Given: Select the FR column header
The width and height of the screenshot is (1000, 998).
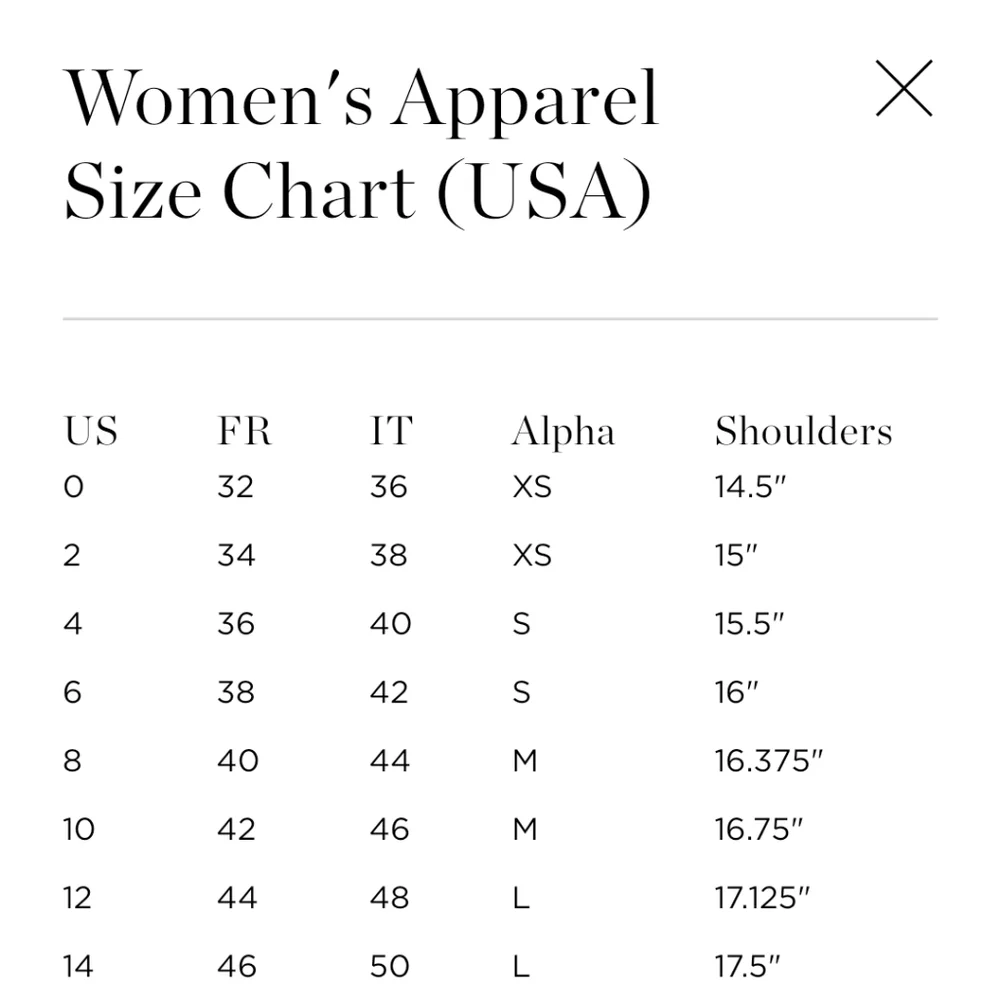Looking at the screenshot, I should [x=244, y=431].
